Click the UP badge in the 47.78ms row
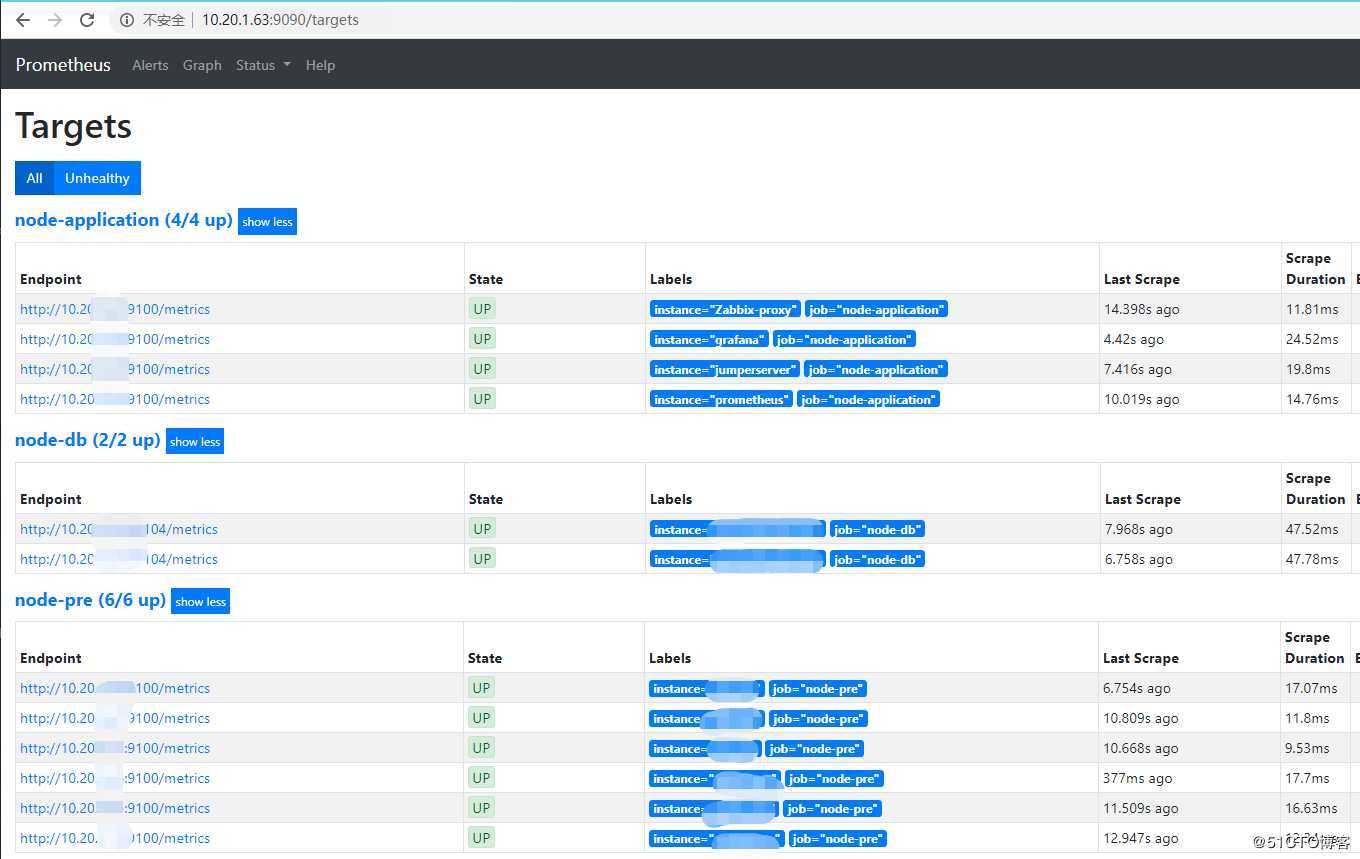The image size is (1360, 859). [x=482, y=559]
